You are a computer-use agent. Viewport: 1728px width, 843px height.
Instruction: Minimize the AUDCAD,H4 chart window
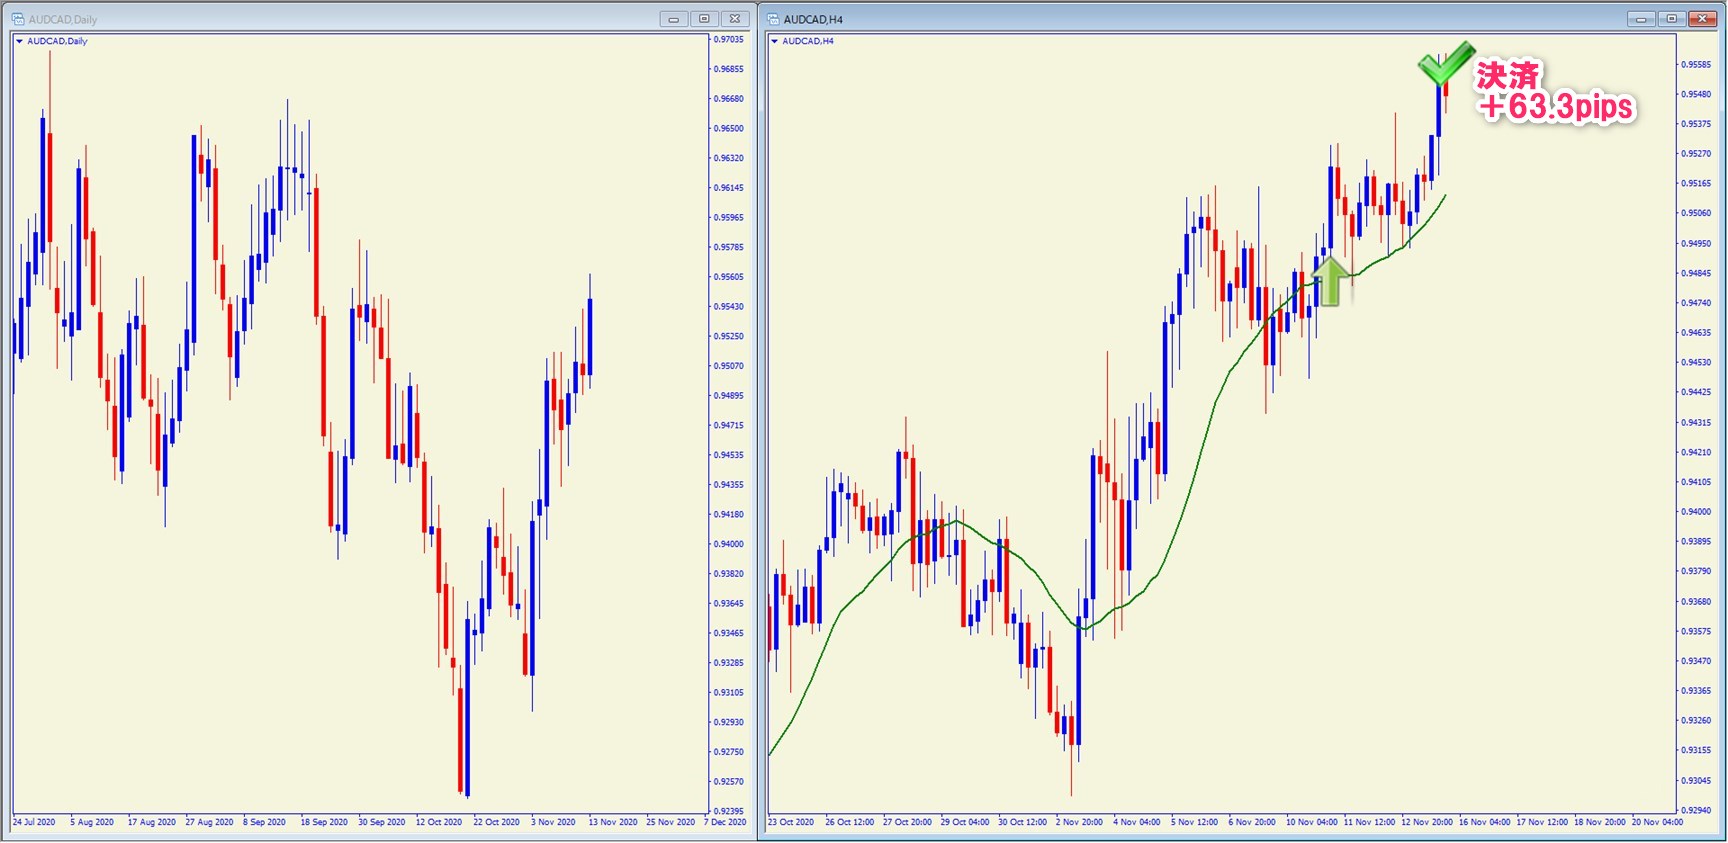(x=1641, y=19)
